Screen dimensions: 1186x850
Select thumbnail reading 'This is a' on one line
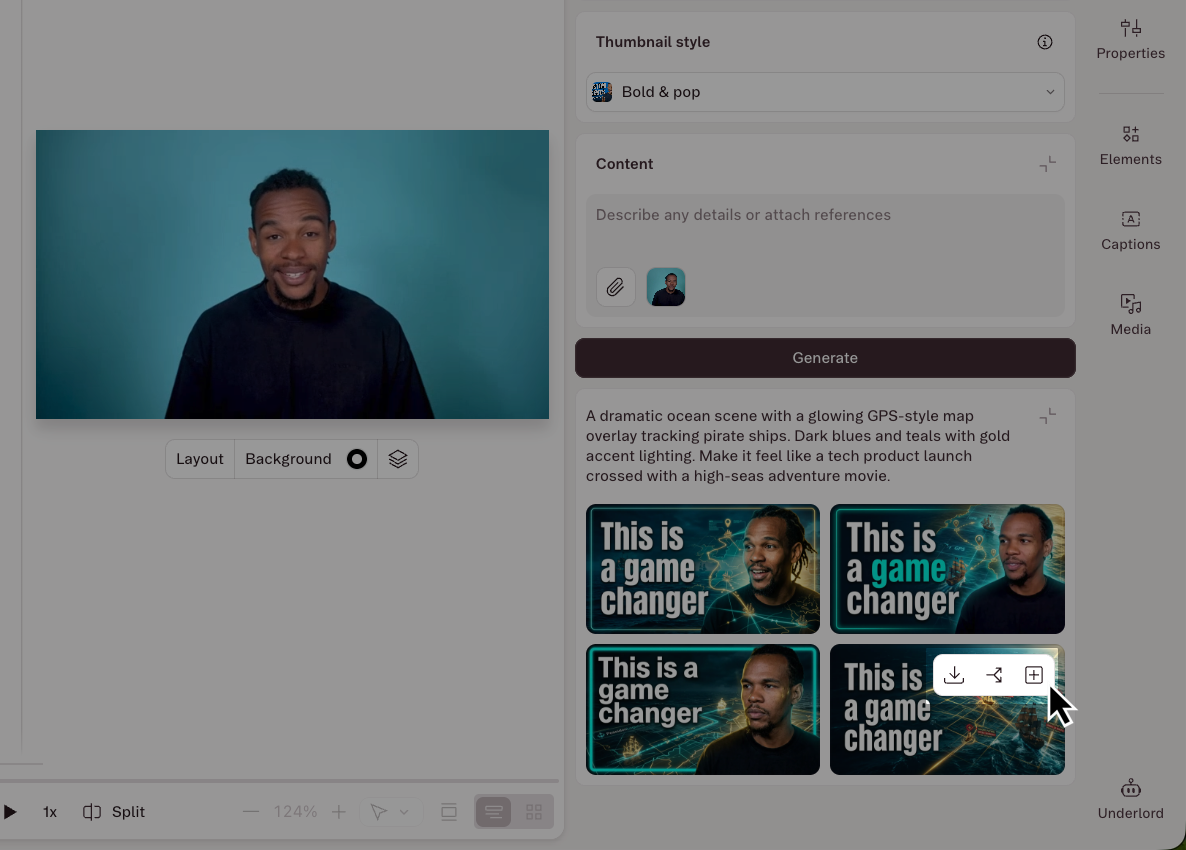tap(703, 709)
